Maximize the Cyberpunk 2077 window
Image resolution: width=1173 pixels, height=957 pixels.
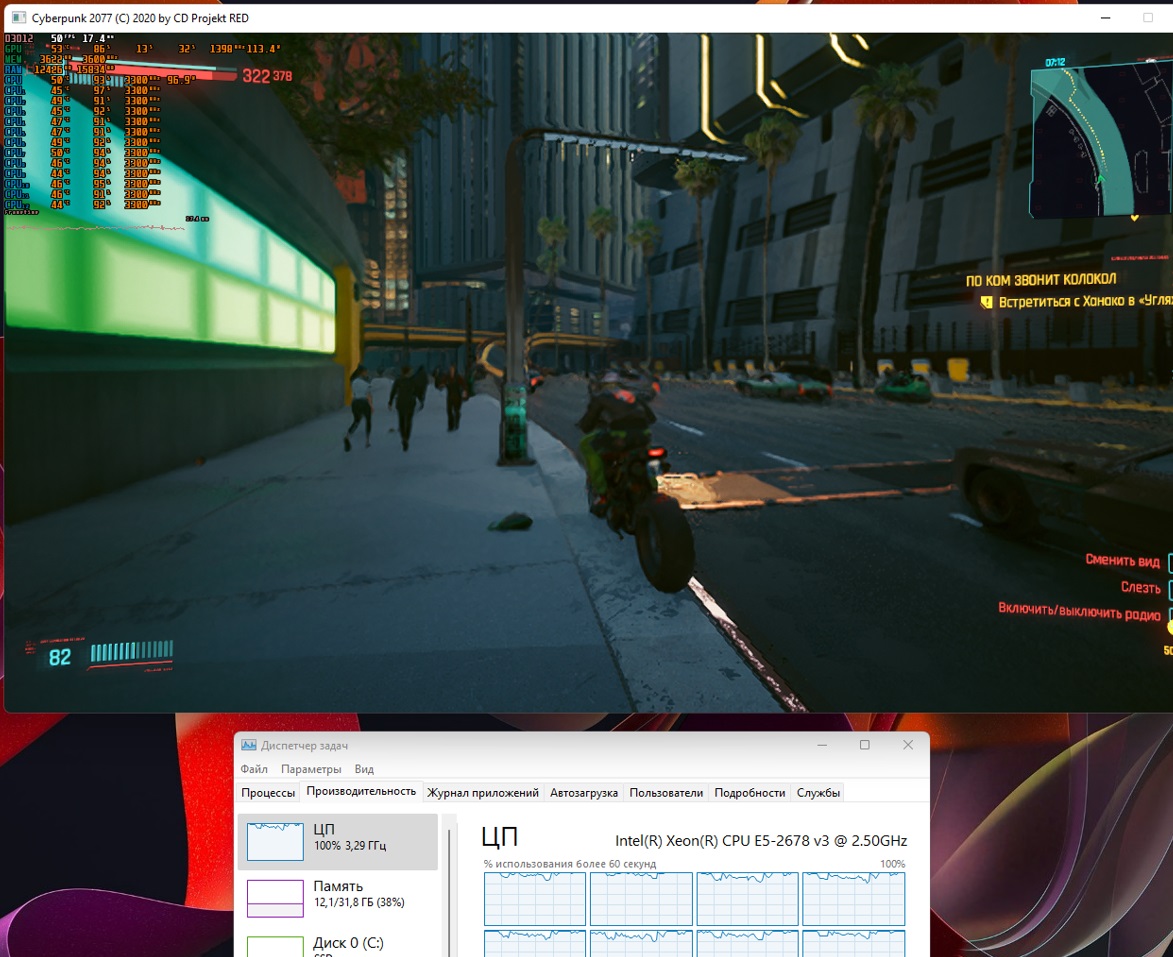coord(1148,17)
